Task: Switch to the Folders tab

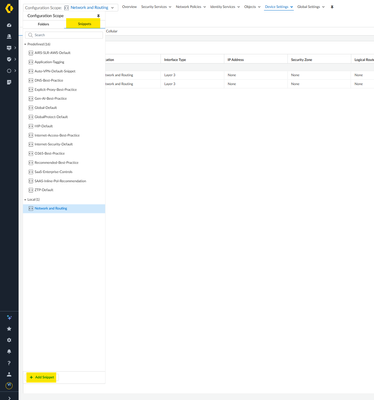Action: click(43, 24)
